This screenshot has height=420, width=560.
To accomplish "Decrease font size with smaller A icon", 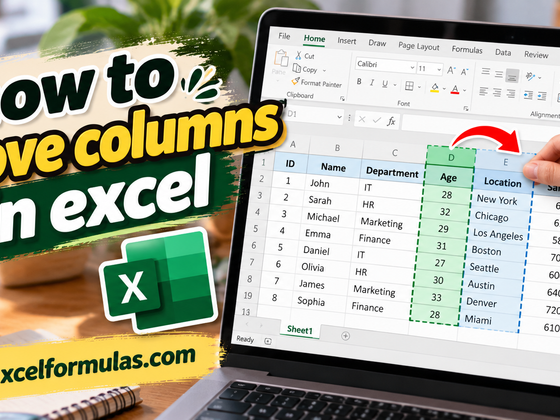I will click(x=464, y=72).
